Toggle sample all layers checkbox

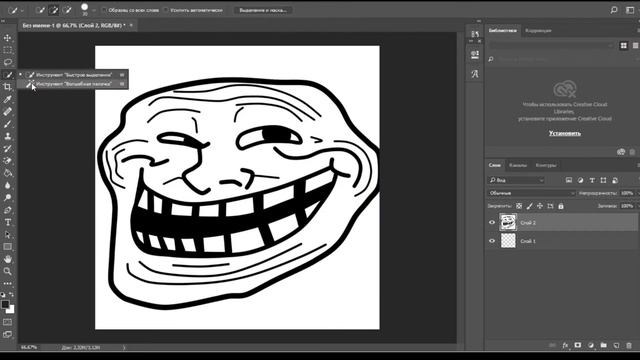coord(105,10)
